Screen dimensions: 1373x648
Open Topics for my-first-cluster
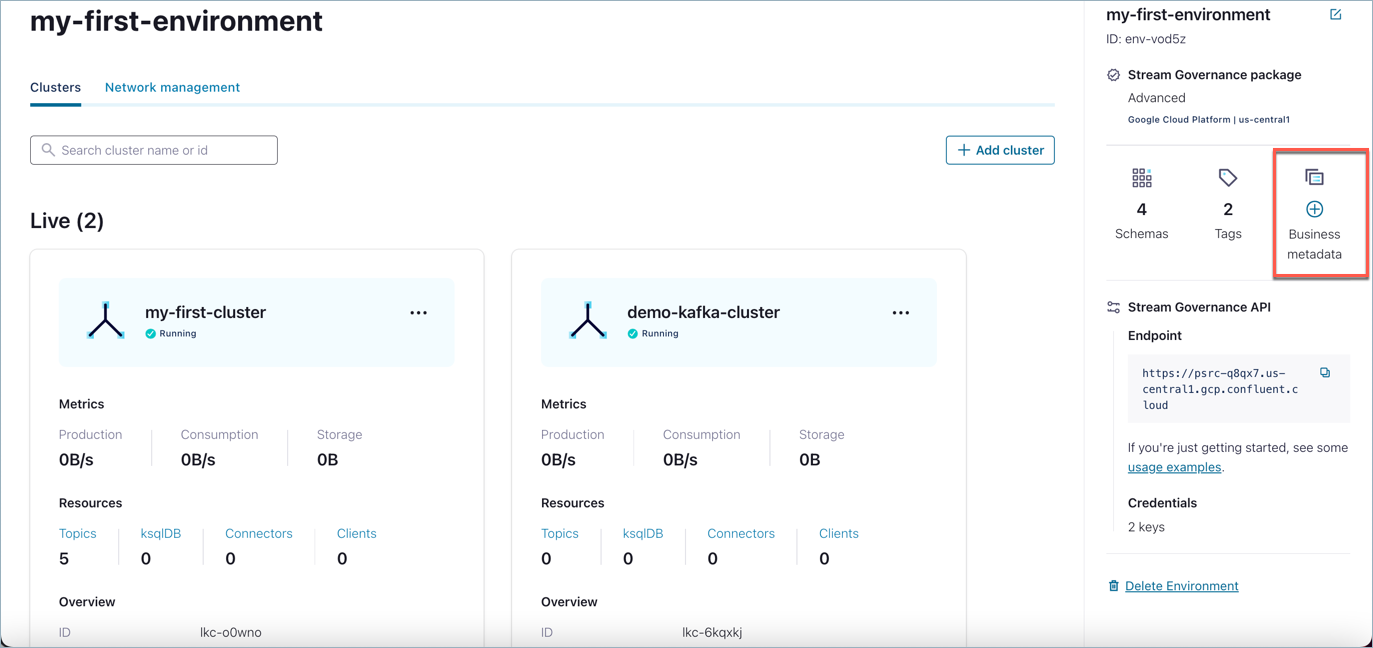click(77, 534)
